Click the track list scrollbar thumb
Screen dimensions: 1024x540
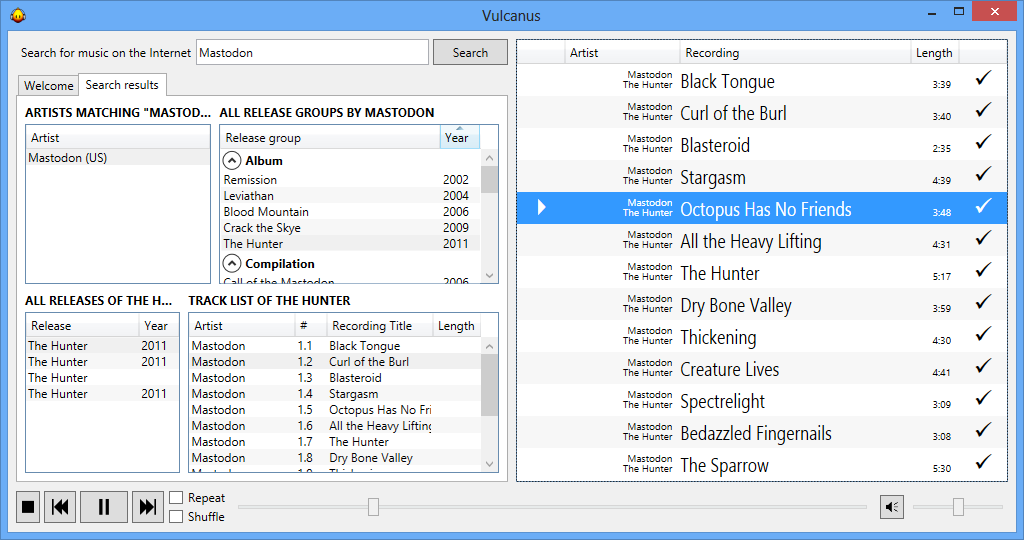pos(489,385)
